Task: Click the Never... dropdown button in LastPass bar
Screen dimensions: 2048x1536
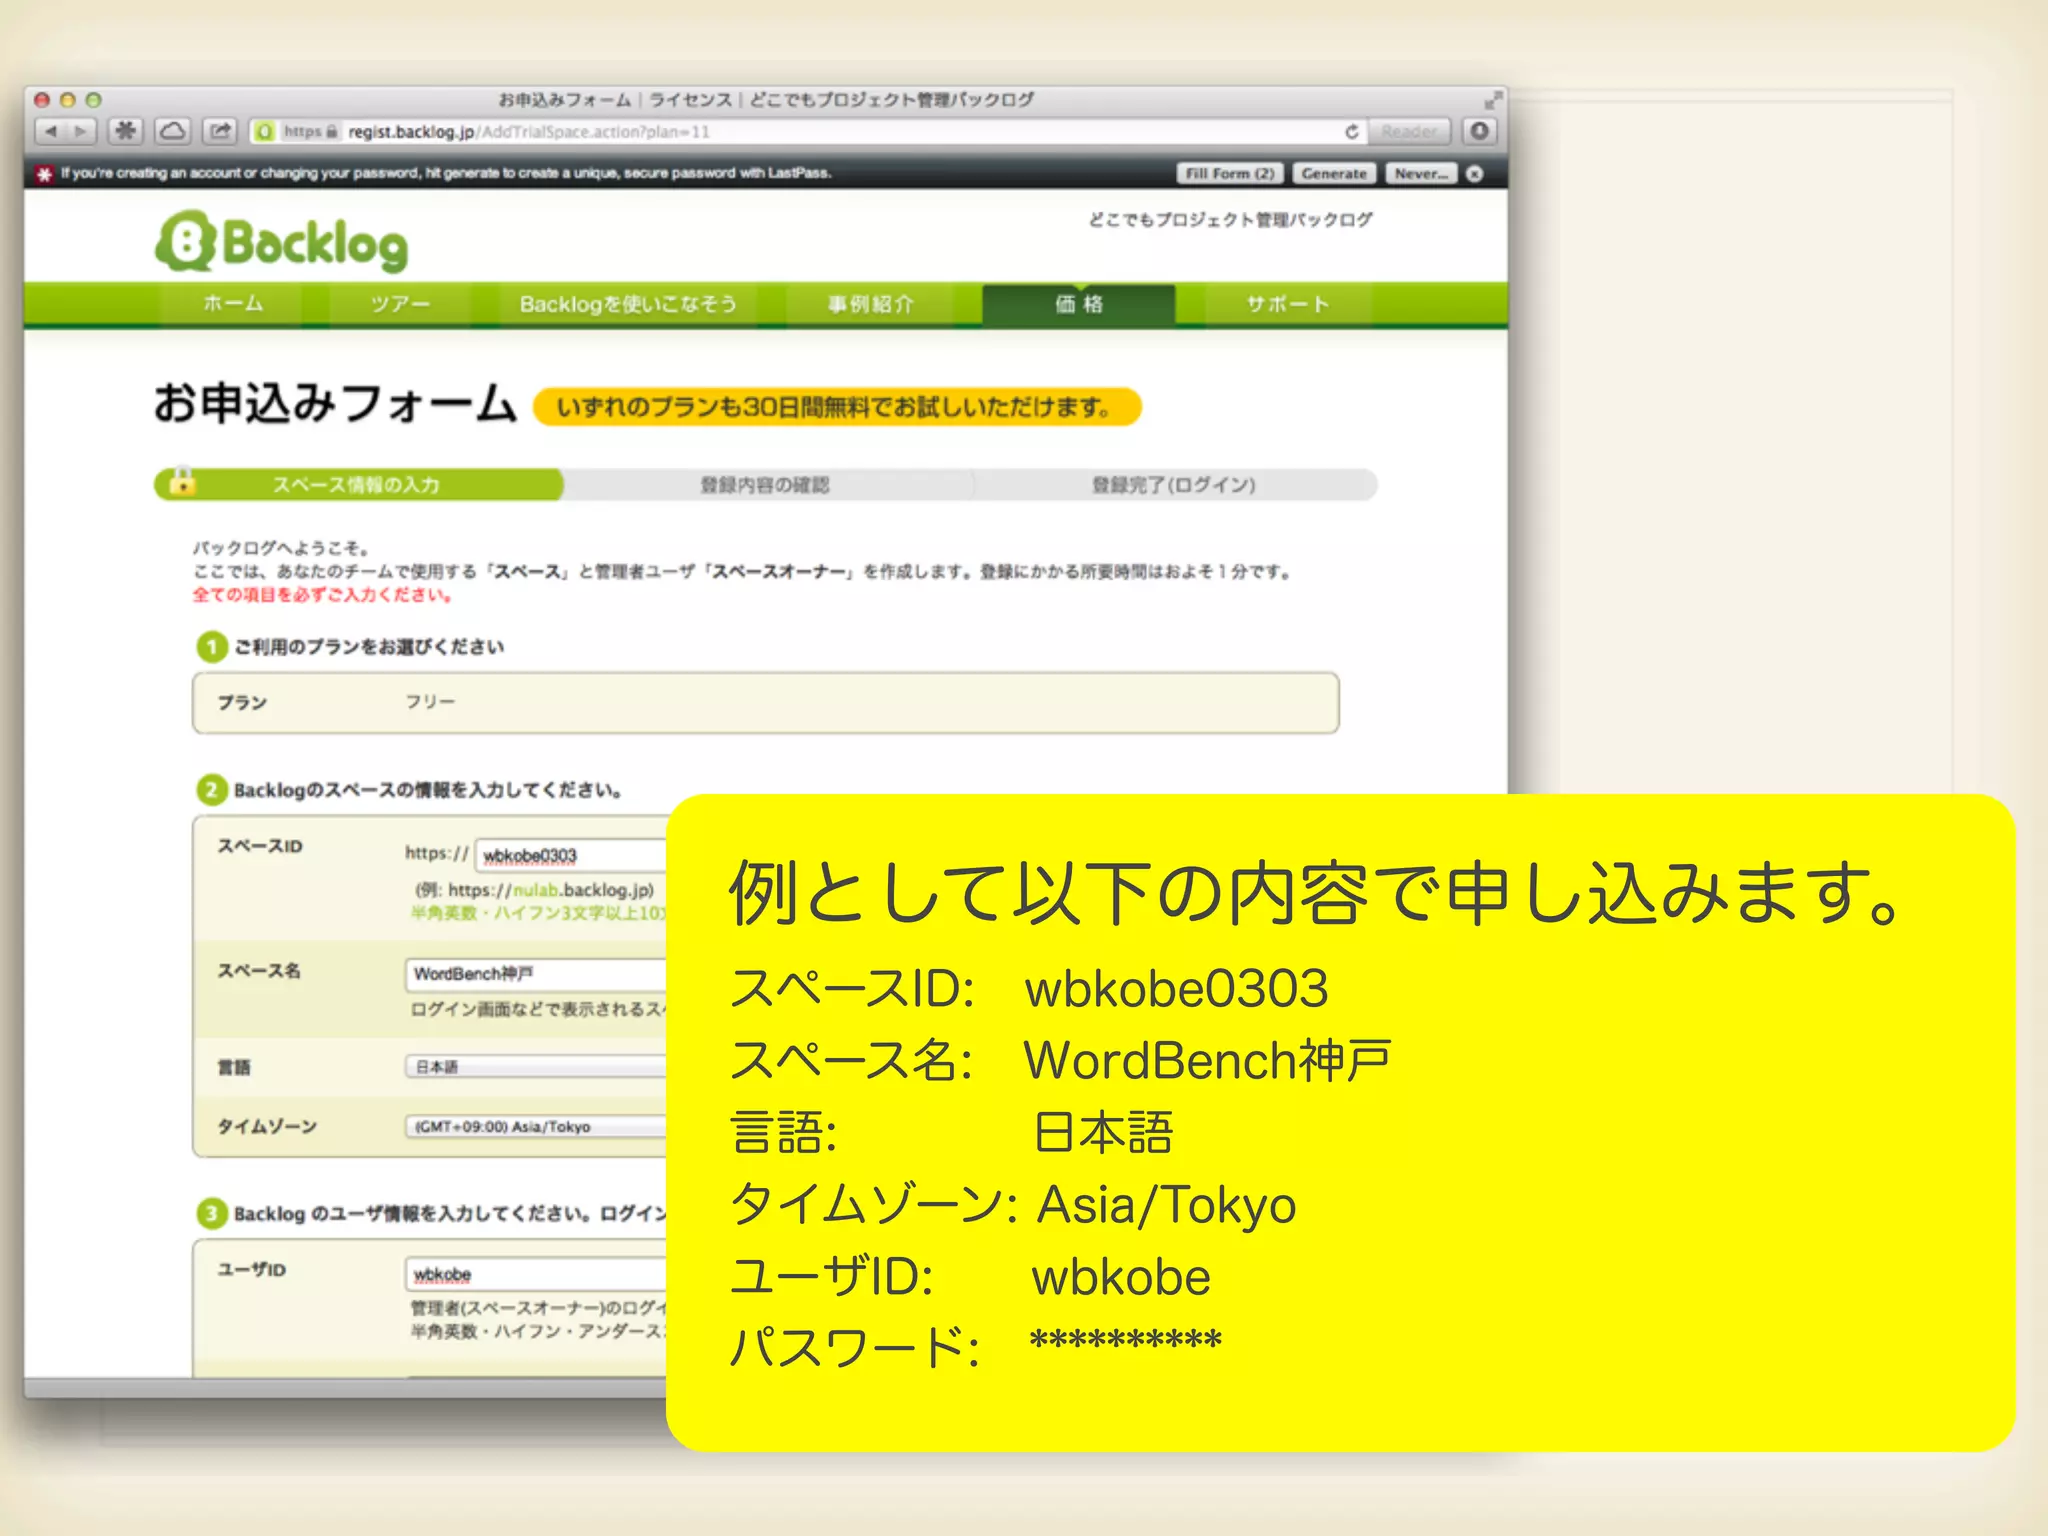Action: [x=1421, y=174]
